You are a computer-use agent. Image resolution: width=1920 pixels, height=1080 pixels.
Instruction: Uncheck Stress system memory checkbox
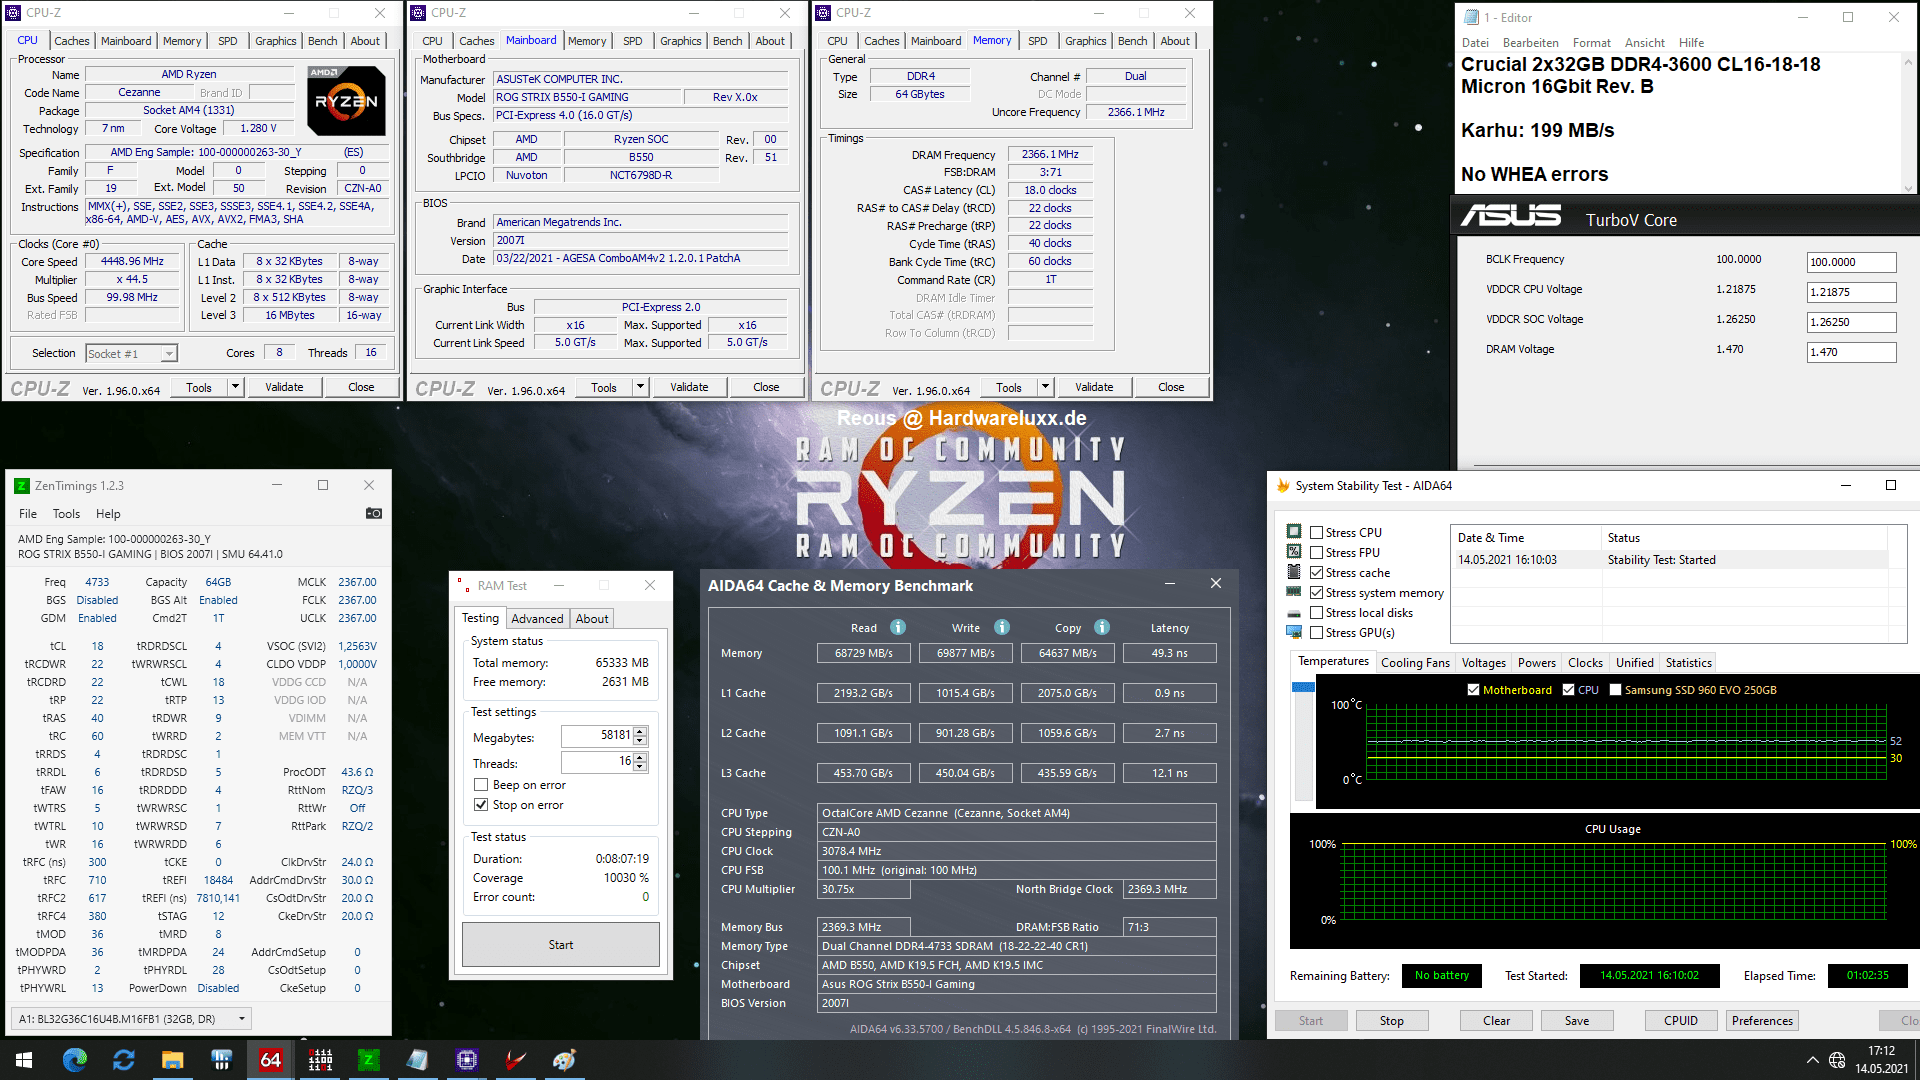coord(1317,593)
